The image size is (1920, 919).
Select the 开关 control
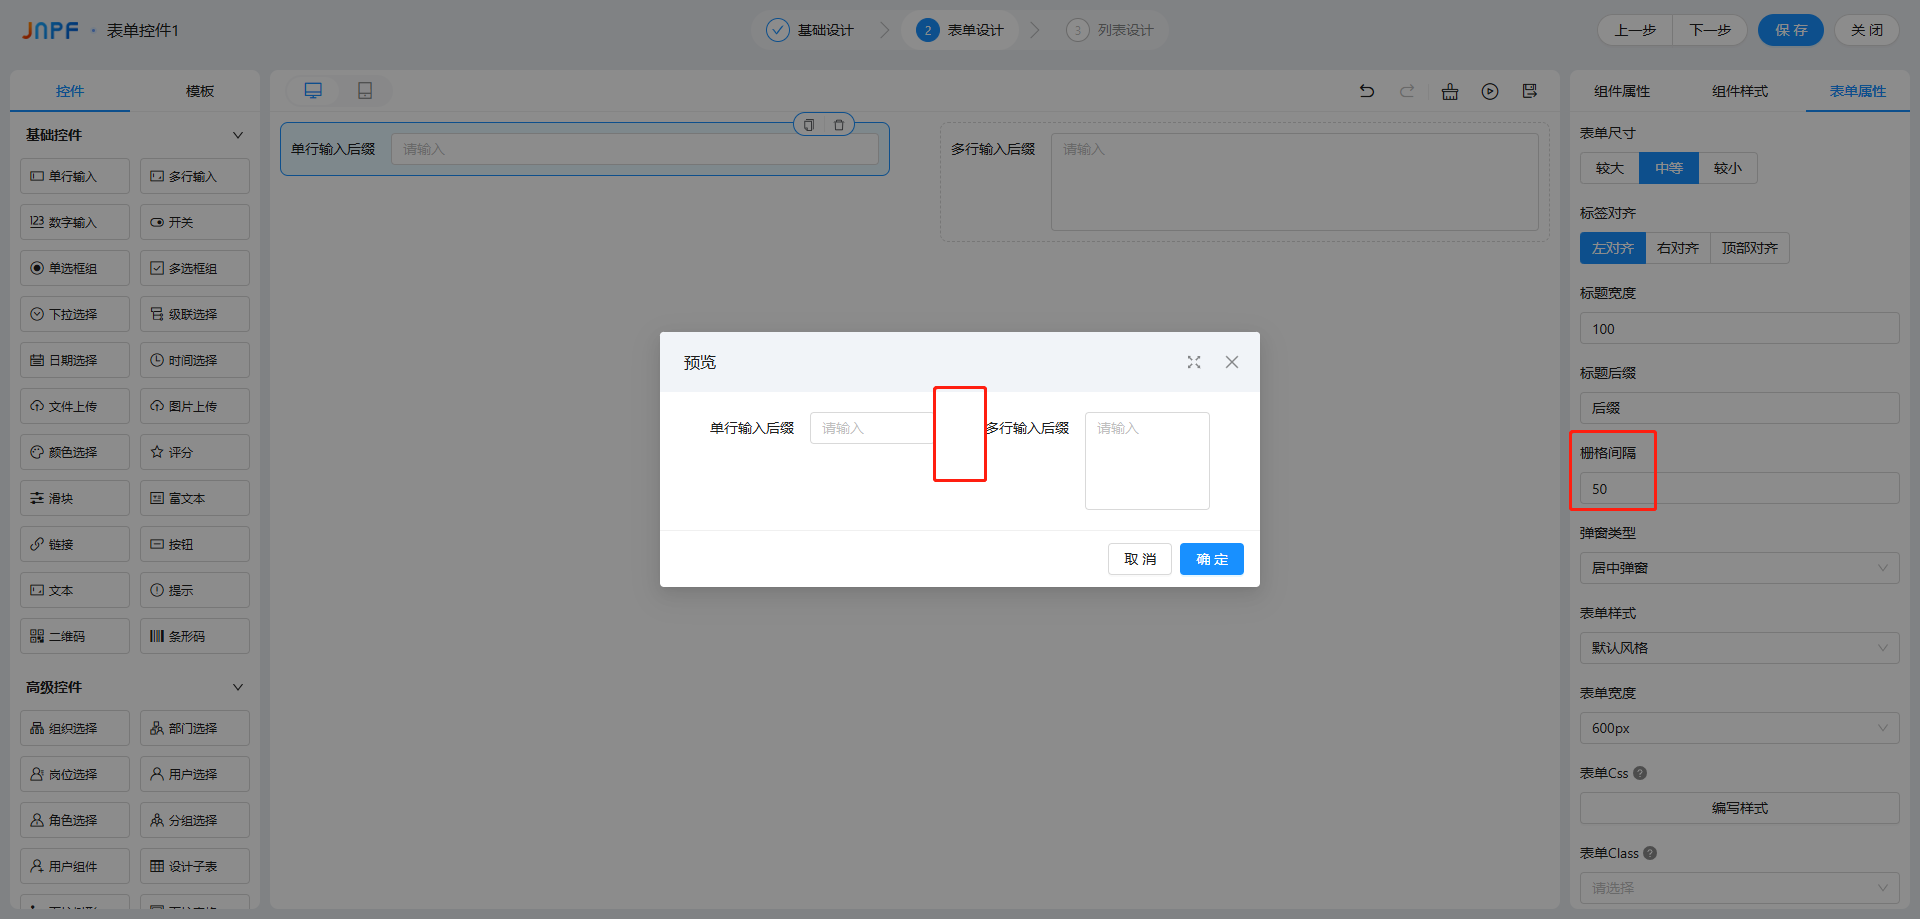pos(195,222)
